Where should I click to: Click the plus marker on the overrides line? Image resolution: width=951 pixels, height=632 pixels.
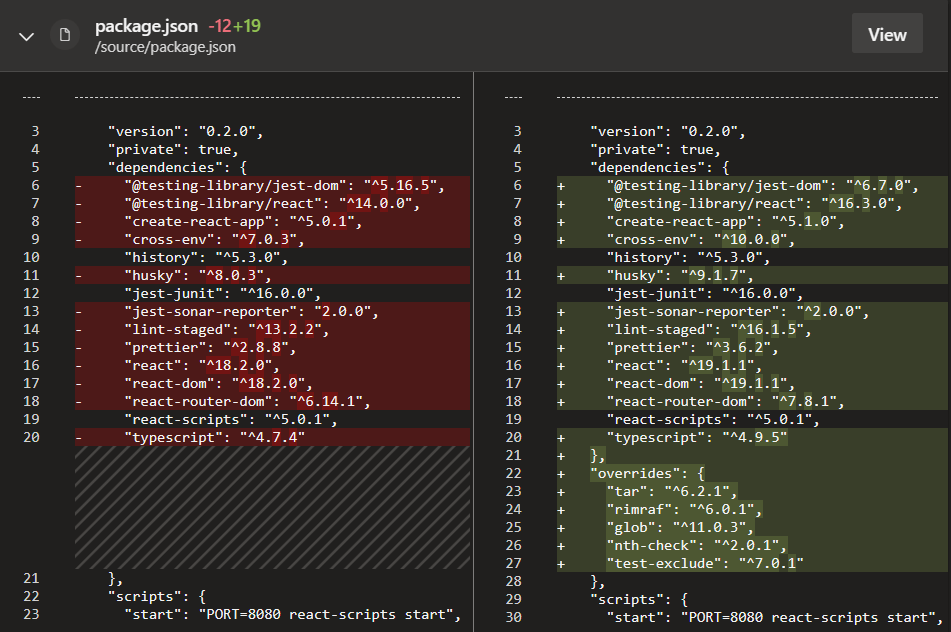click(559, 473)
